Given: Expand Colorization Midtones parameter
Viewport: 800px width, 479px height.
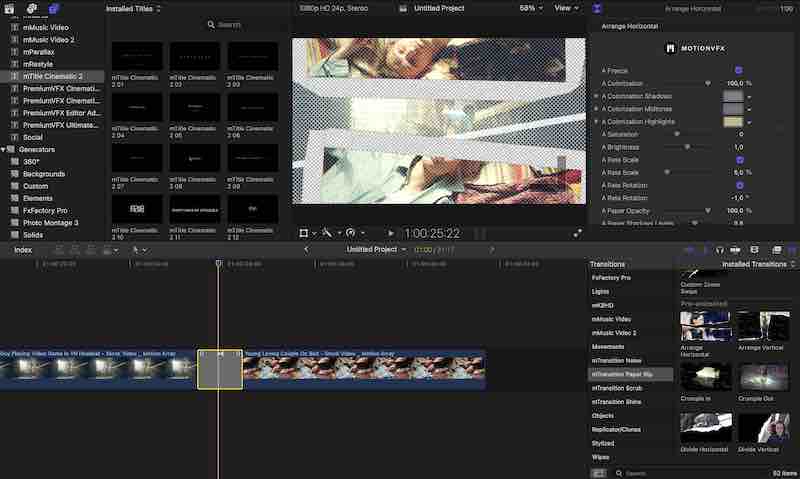Looking at the screenshot, I should point(596,109).
